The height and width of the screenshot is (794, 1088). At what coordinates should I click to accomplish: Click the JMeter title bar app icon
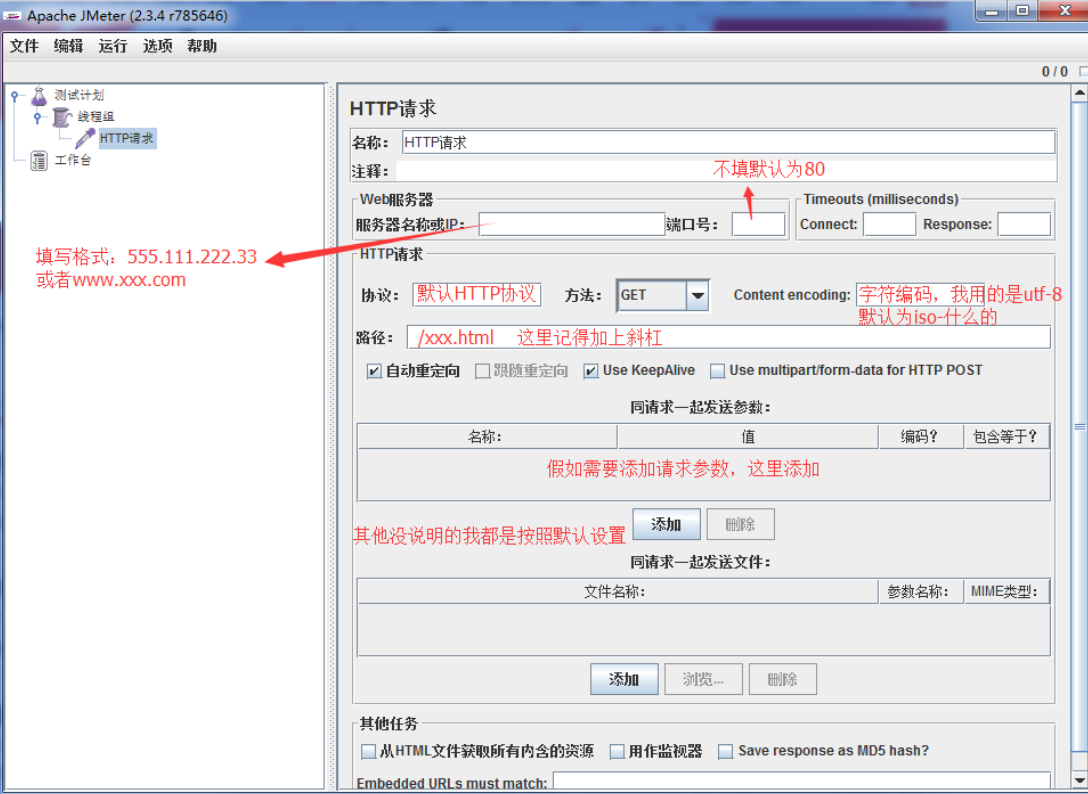click(x=14, y=15)
